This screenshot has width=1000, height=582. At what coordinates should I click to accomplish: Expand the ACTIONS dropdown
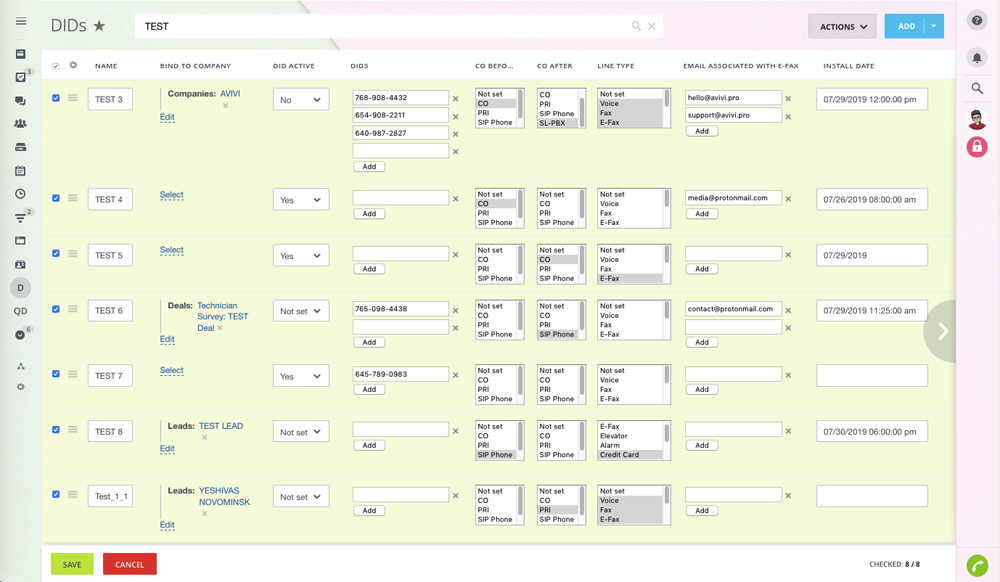coord(842,27)
